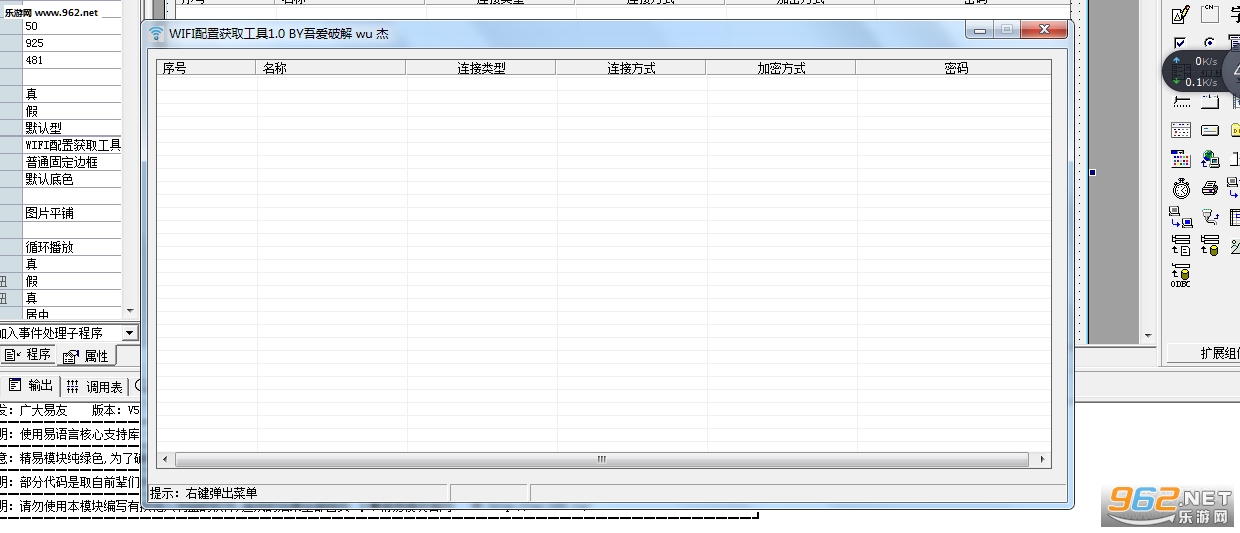Viewport: 1240px width, 533px height.
Task: Sort by 序号 column header
Action: (x=207, y=68)
